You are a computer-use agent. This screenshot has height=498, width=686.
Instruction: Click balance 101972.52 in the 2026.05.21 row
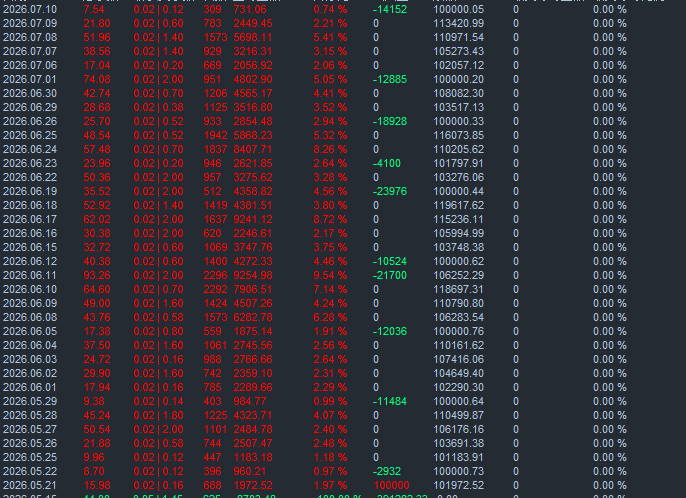coord(458,485)
